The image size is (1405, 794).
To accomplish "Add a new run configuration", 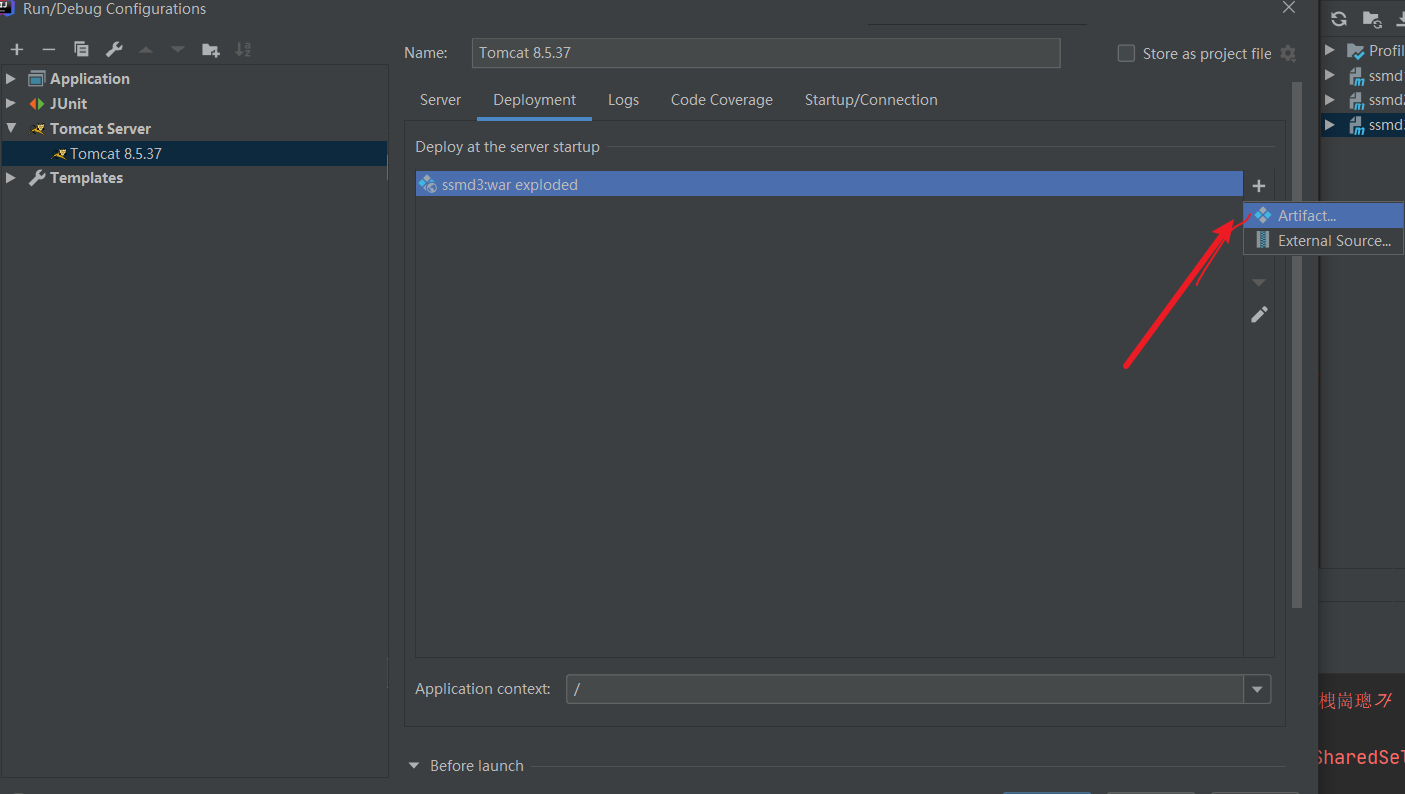I will tap(17, 49).
